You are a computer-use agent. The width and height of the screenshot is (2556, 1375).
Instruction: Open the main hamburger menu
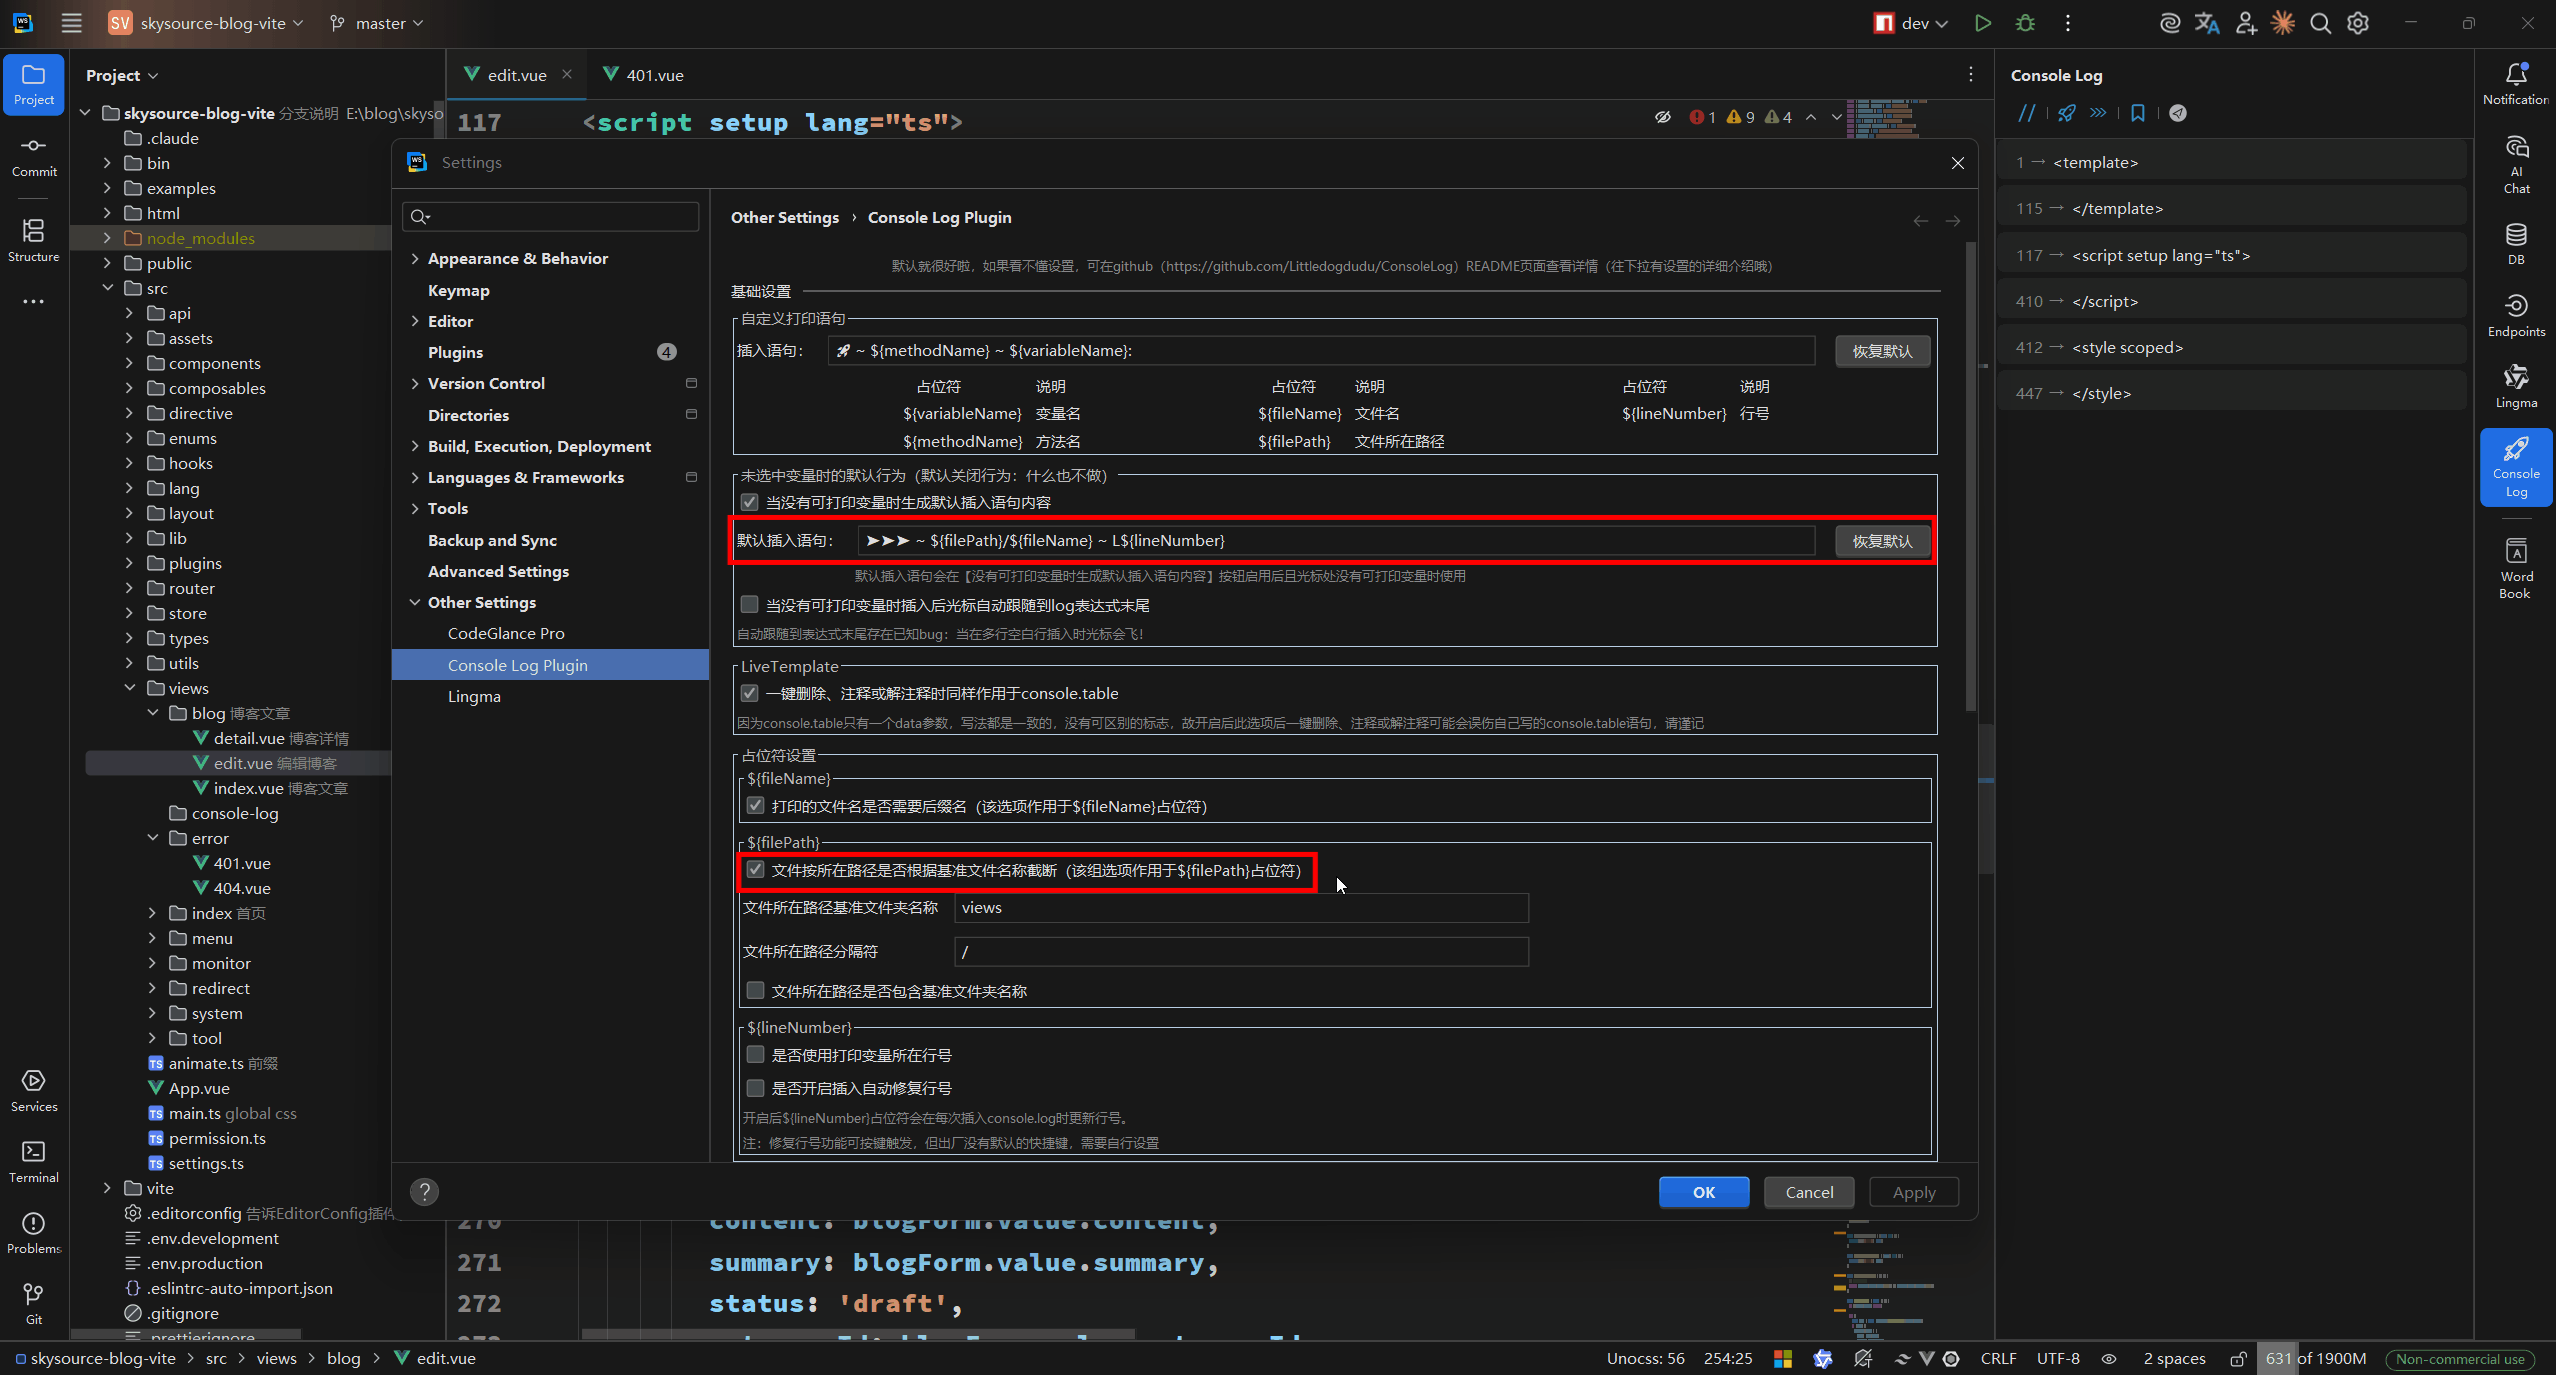[72, 23]
